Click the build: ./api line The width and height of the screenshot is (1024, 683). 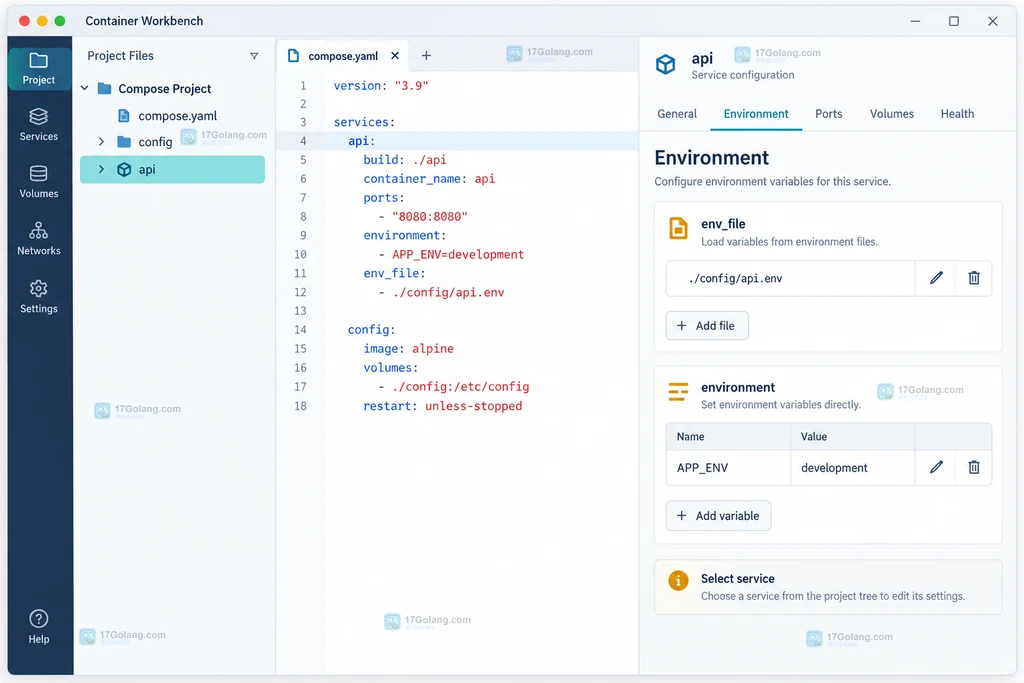pos(405,160)
